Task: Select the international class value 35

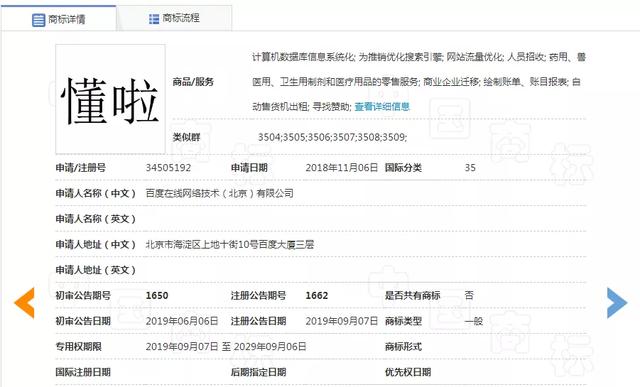Action: [x=470, y=168]
